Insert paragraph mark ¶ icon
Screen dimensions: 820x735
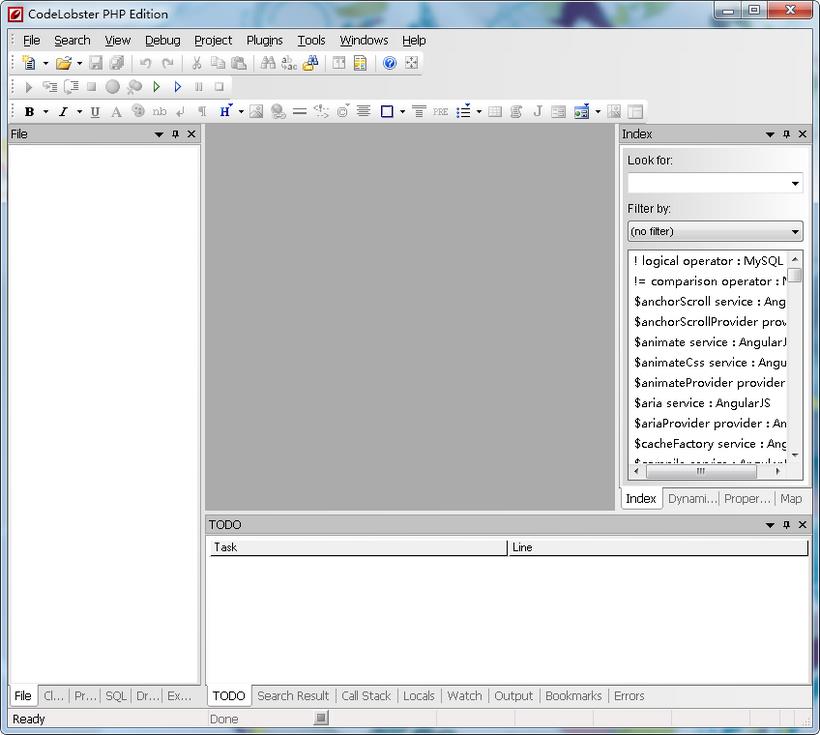(x=202, y=111)
